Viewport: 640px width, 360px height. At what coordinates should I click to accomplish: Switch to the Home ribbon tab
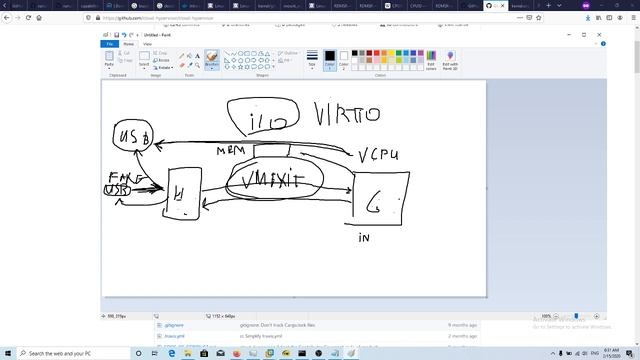[x=129, y=44]
